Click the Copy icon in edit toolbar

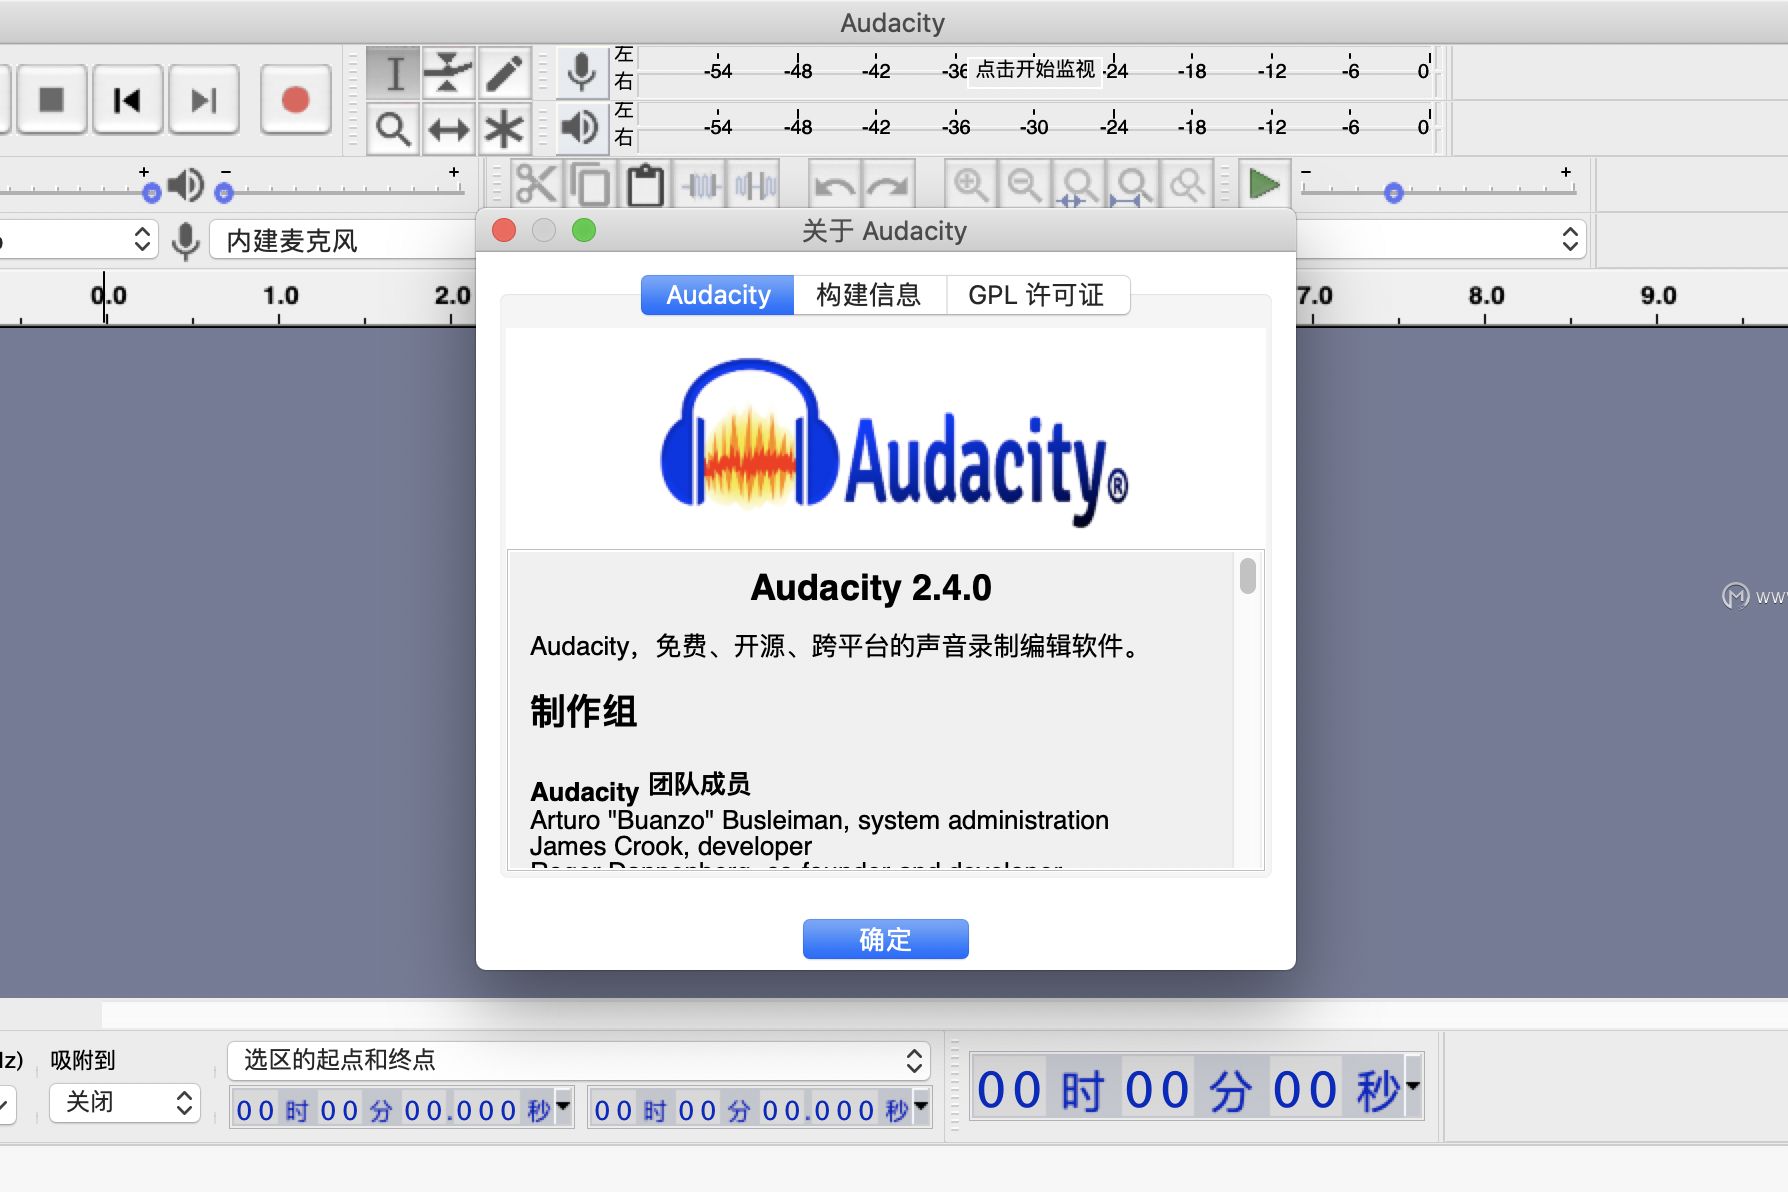tap(591, 183)
